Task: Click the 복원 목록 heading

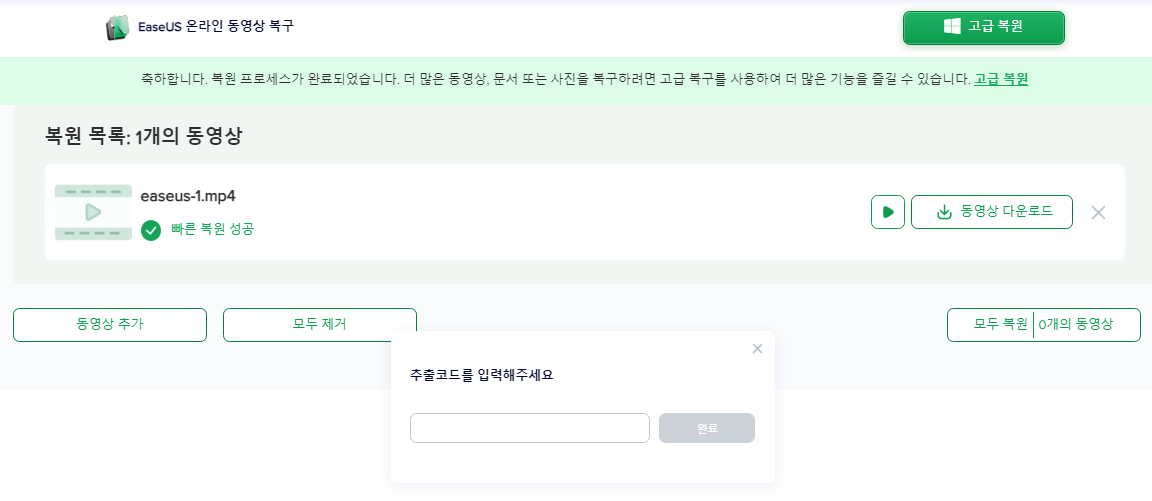Action: pyautogui.click(x=144, y=137)
